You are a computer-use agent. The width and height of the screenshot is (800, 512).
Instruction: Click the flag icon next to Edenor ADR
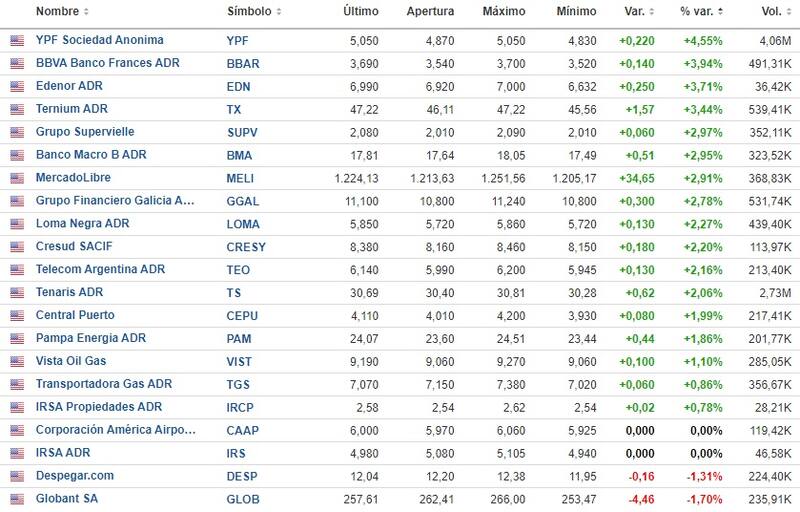click(x=16, y=87)
